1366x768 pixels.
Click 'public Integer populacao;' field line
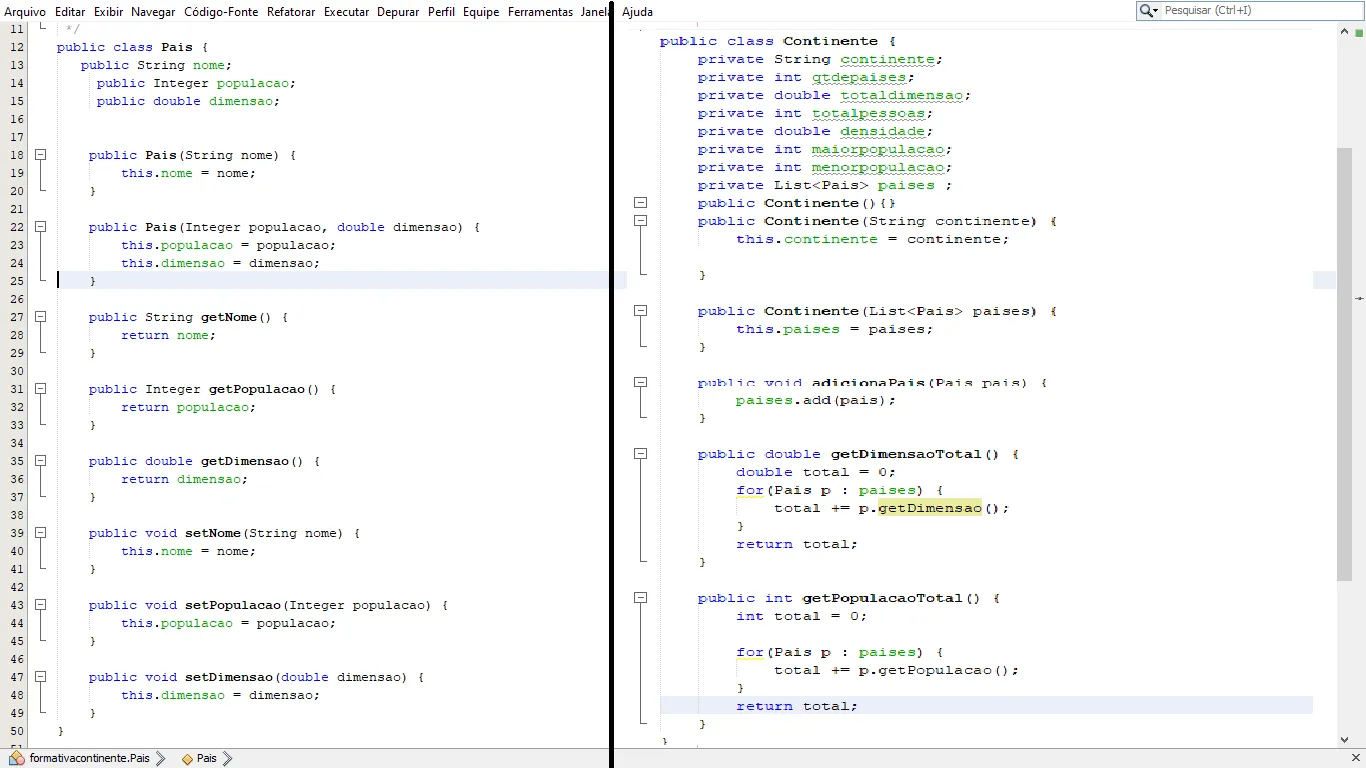196,83
